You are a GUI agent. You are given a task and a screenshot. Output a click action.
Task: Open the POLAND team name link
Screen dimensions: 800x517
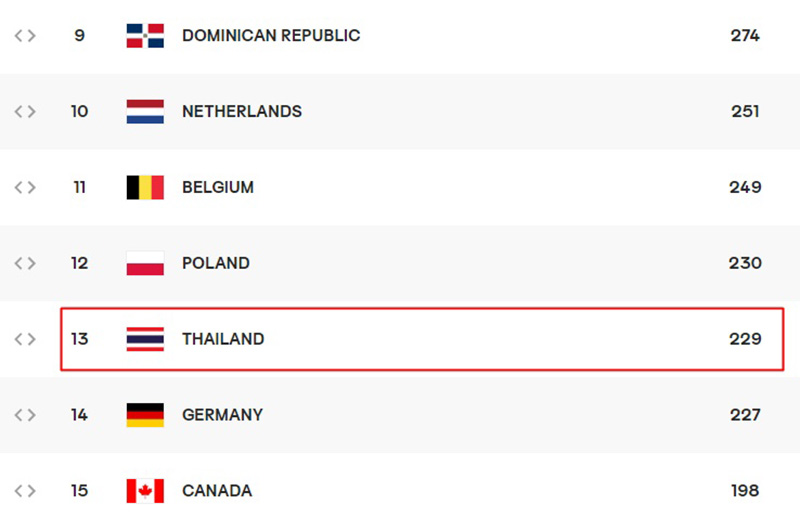216,264
